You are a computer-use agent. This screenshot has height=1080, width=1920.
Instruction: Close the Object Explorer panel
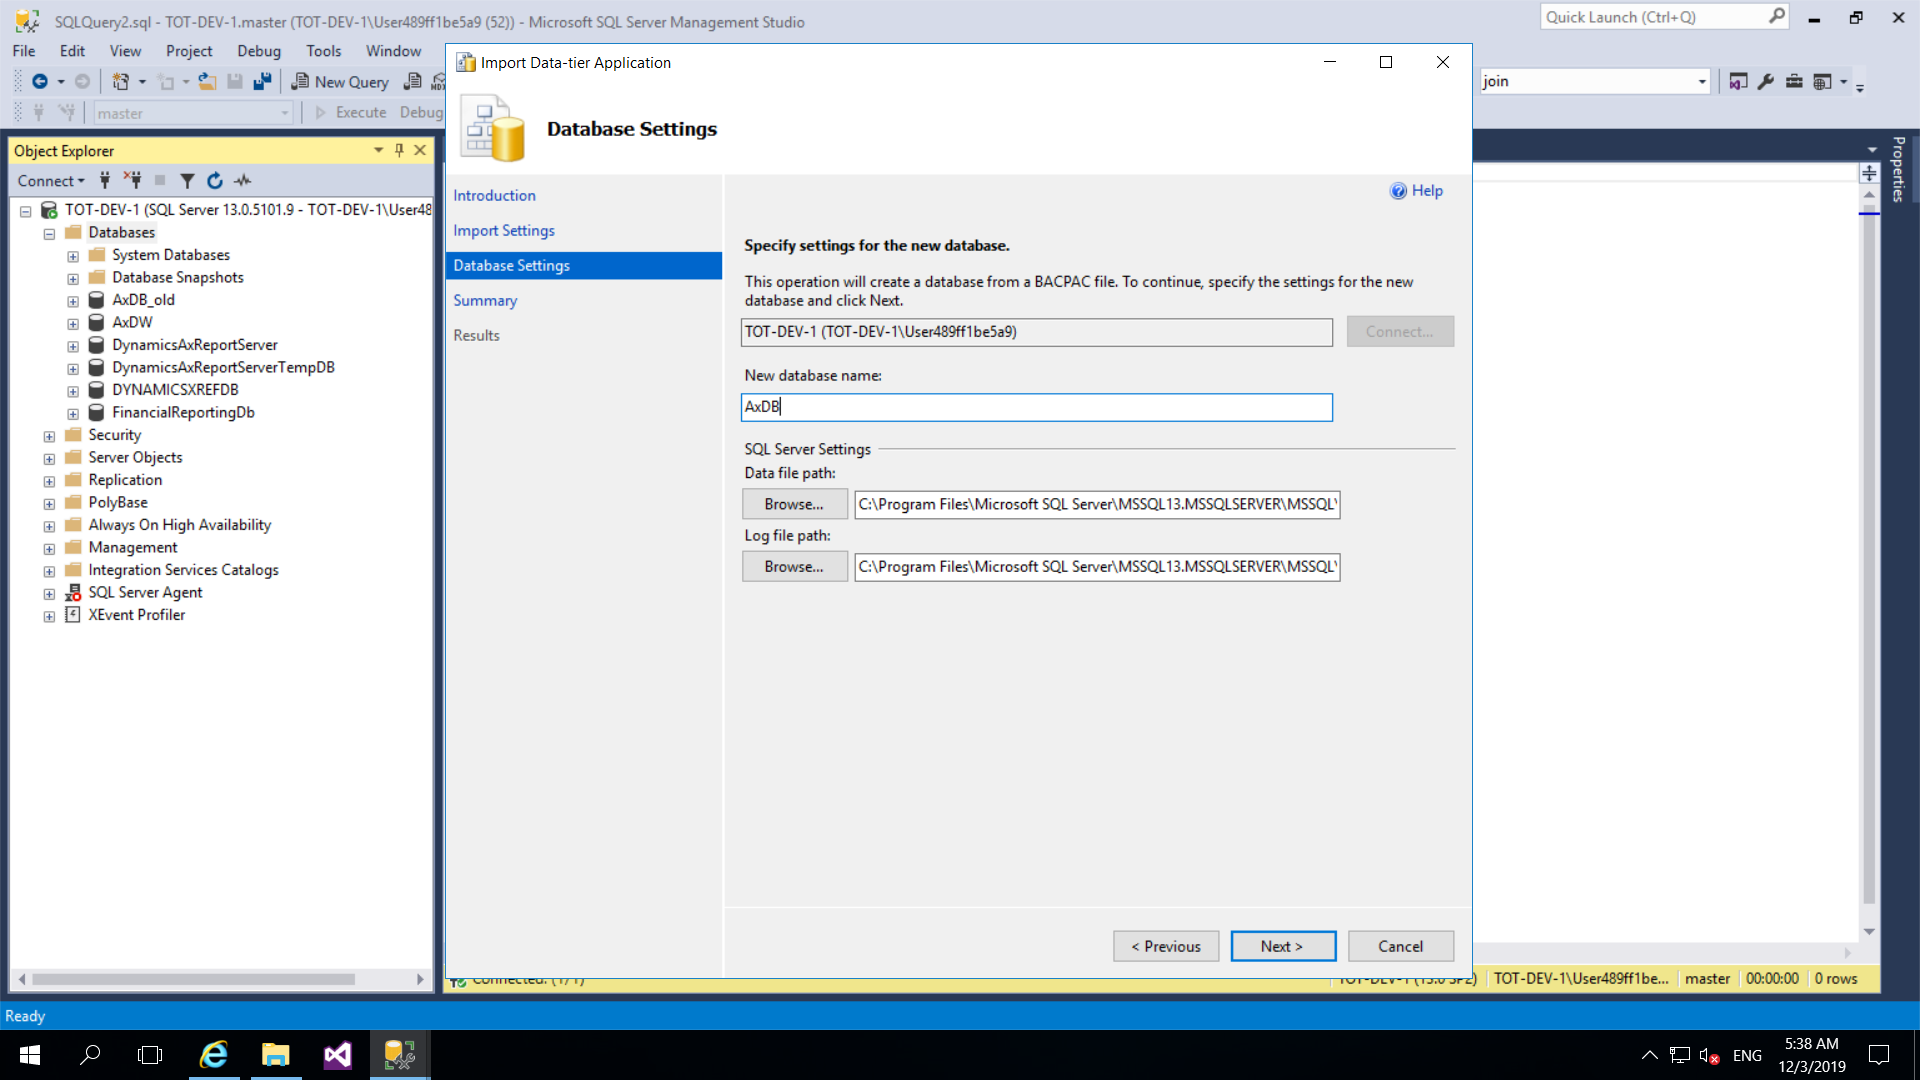pyautogui.click(x=420, y=150)
